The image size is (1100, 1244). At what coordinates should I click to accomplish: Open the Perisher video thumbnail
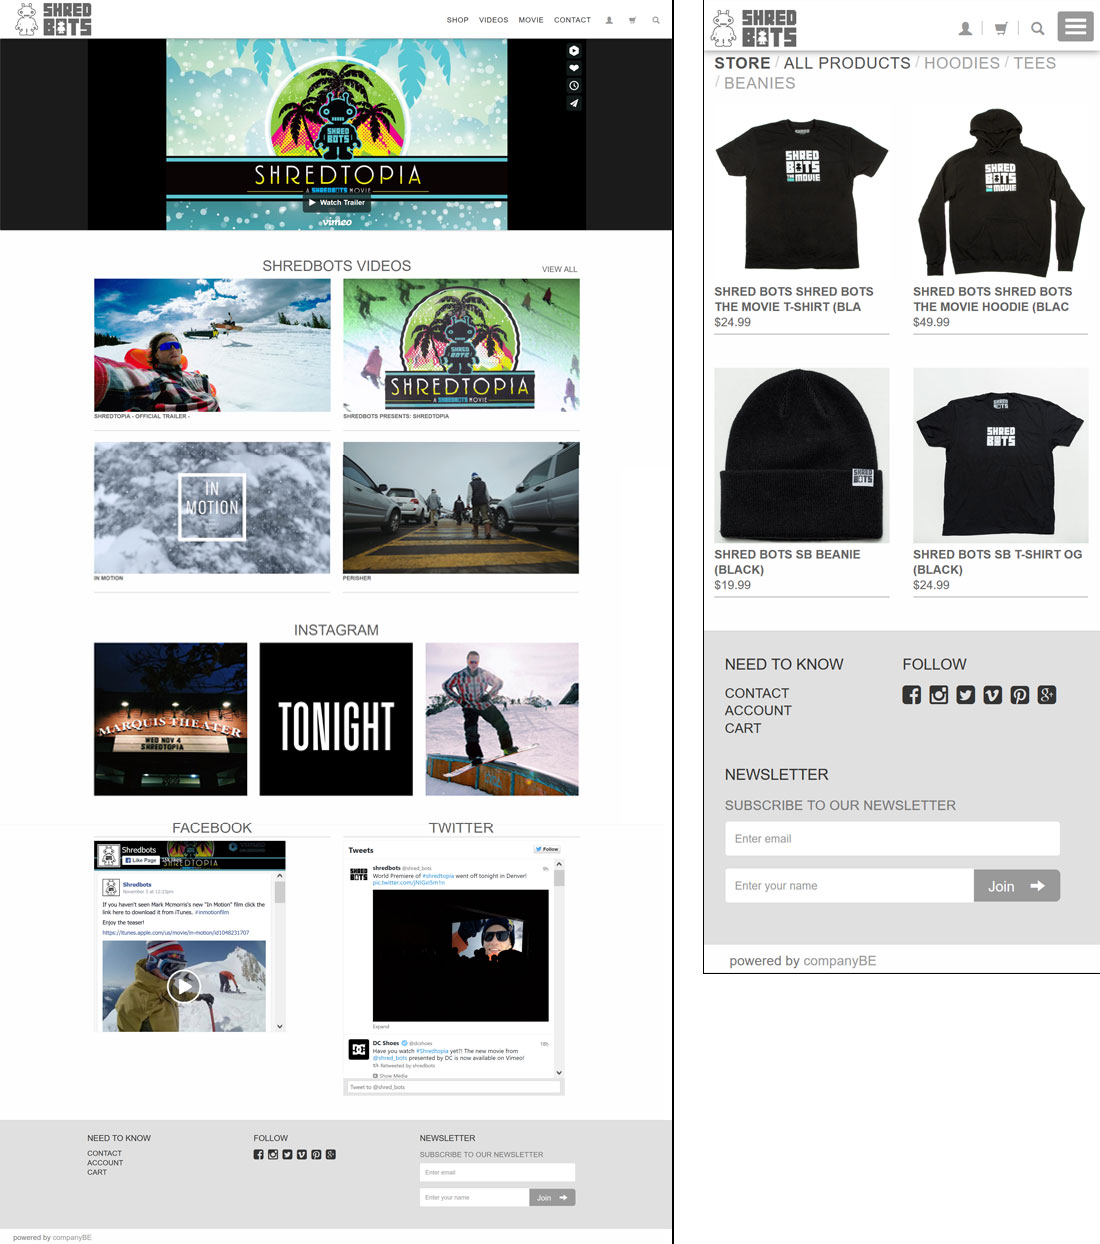[x=461, y=508]
